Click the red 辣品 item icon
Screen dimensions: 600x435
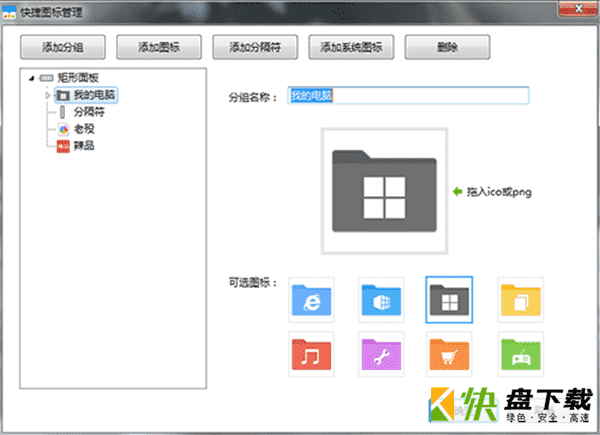click(63, 146)
